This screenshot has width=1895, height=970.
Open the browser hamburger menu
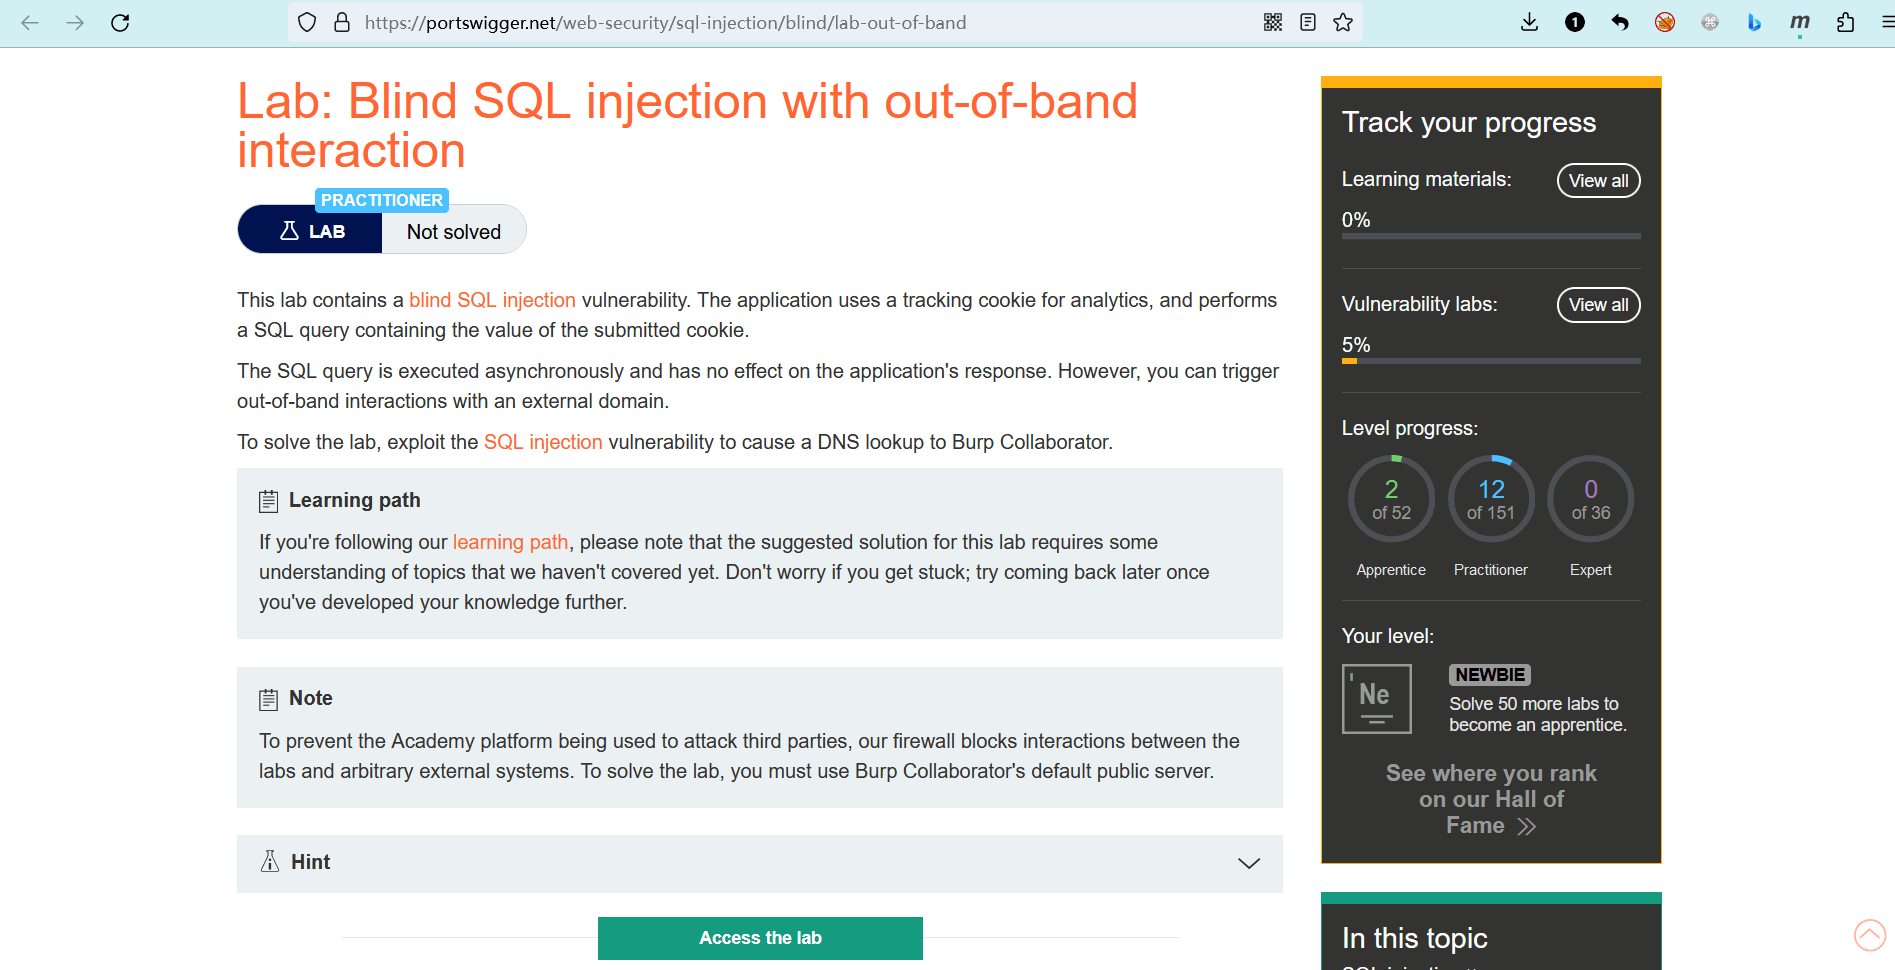tap(1886, 22)
